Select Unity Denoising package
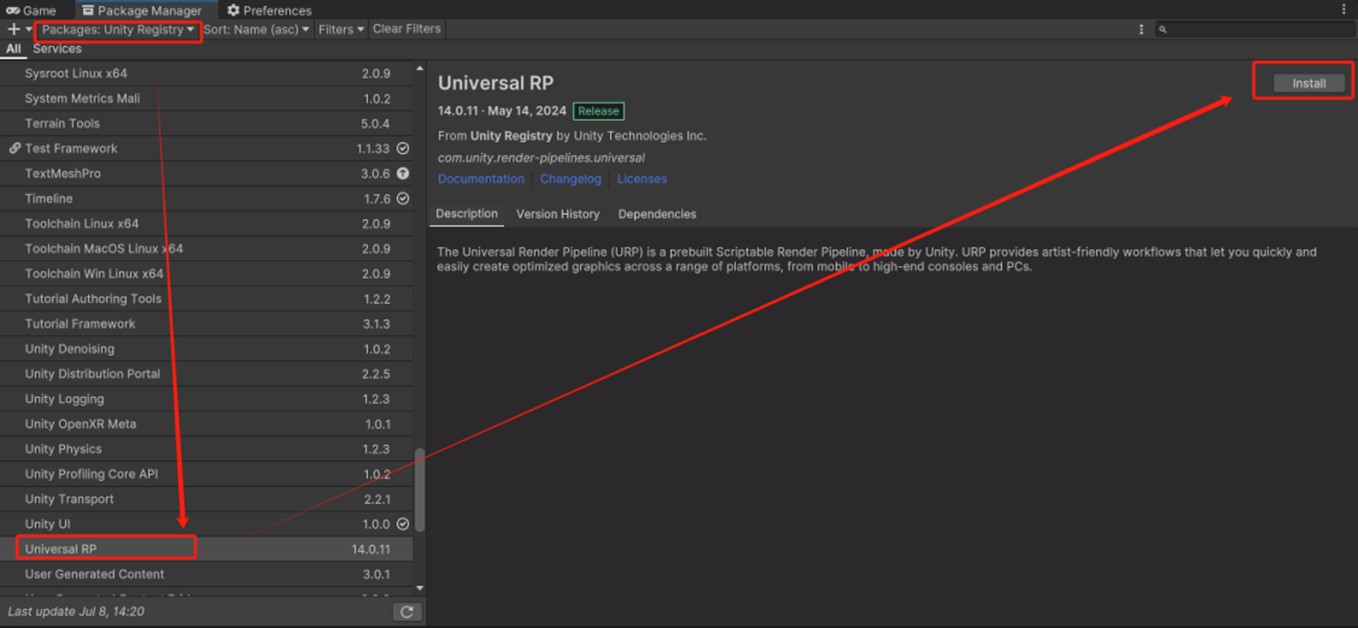This screenshot has width=1358, height=628. [x=207, y=348]
